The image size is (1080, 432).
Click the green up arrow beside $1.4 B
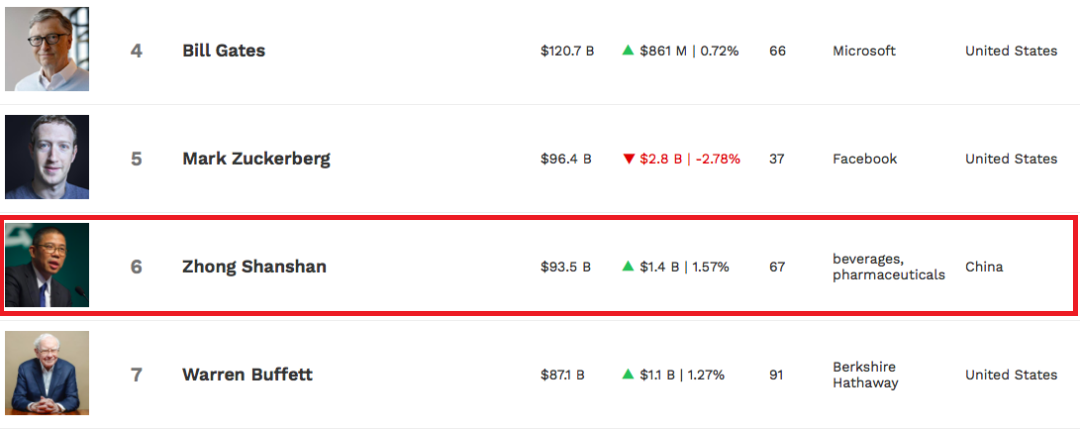[x=627, y=267]
